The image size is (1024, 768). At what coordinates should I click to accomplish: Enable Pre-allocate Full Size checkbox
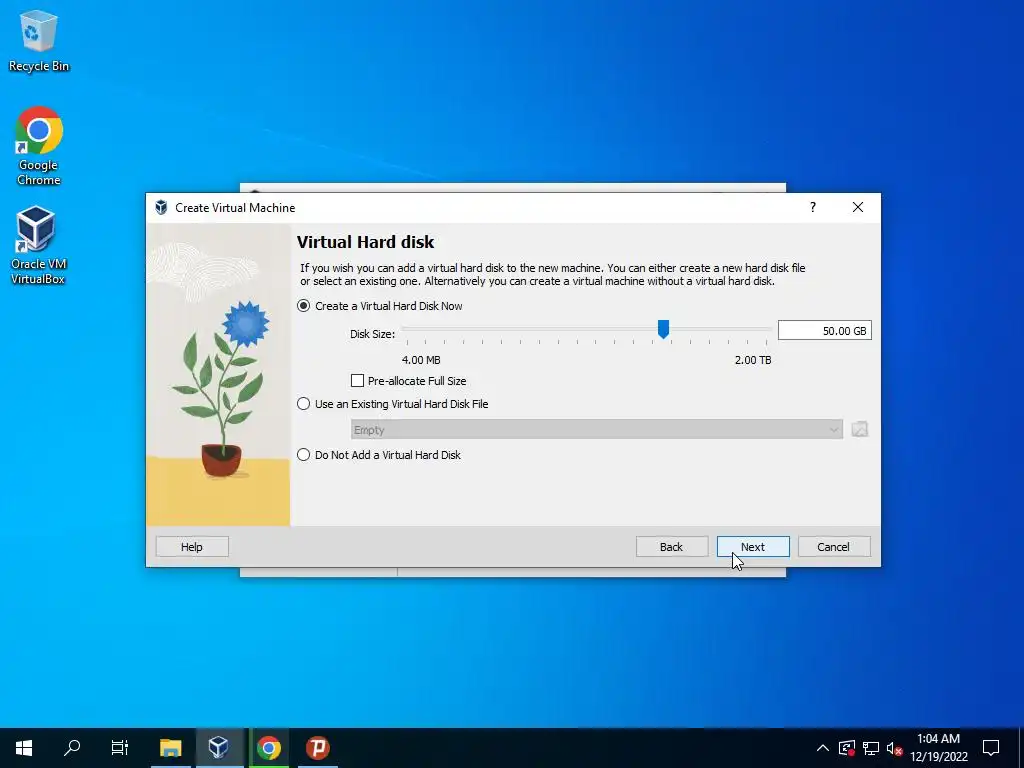coord(357,381)
